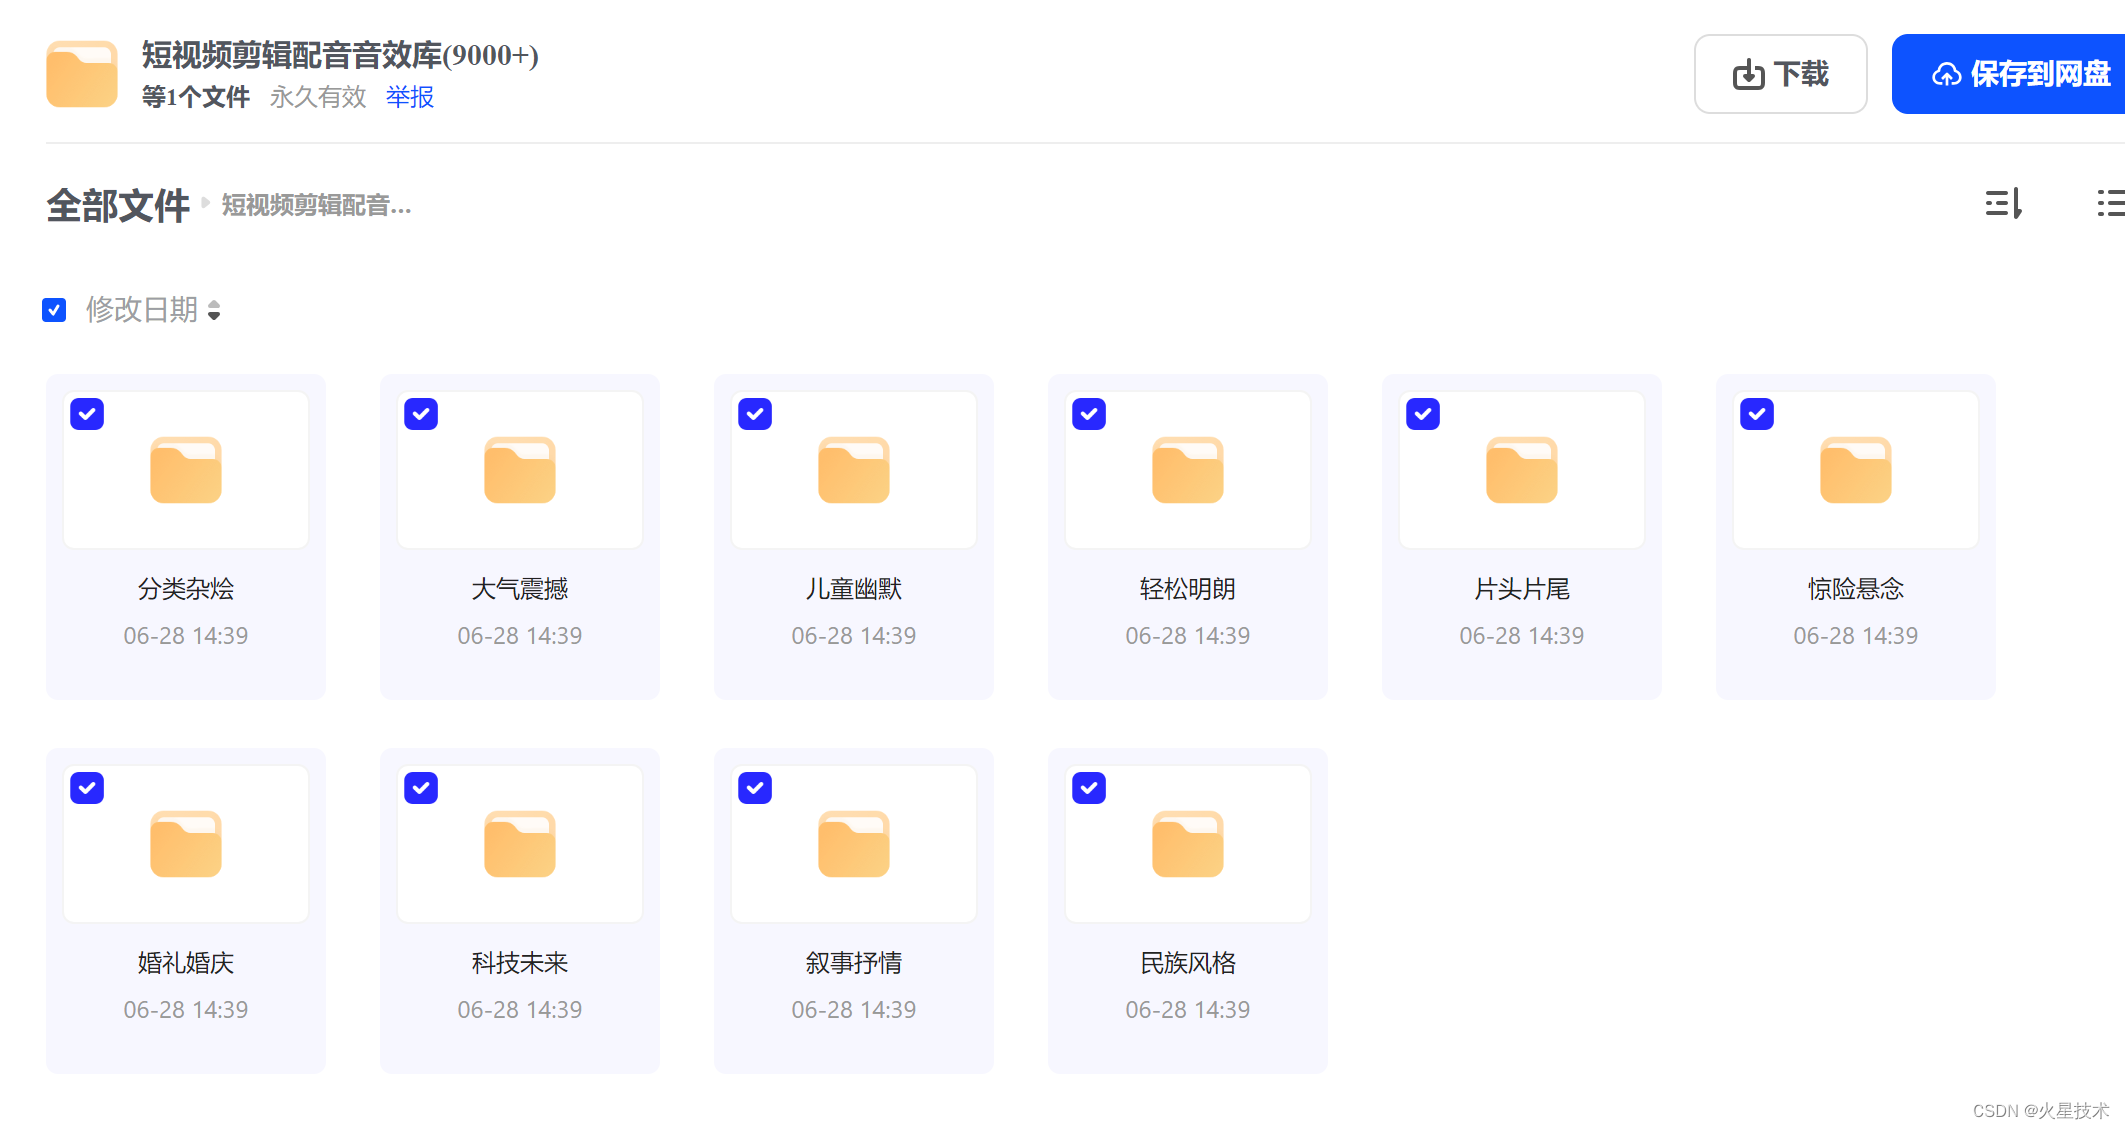Uncheck the 民族风格 folder checkbox
Screen dimensions: 2125x1129
[x=1089, y=788]
